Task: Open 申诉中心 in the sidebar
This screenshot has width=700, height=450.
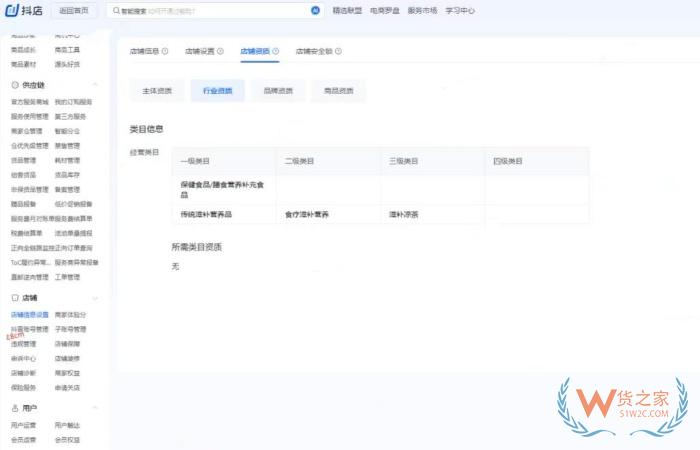Action: point(23,358)
